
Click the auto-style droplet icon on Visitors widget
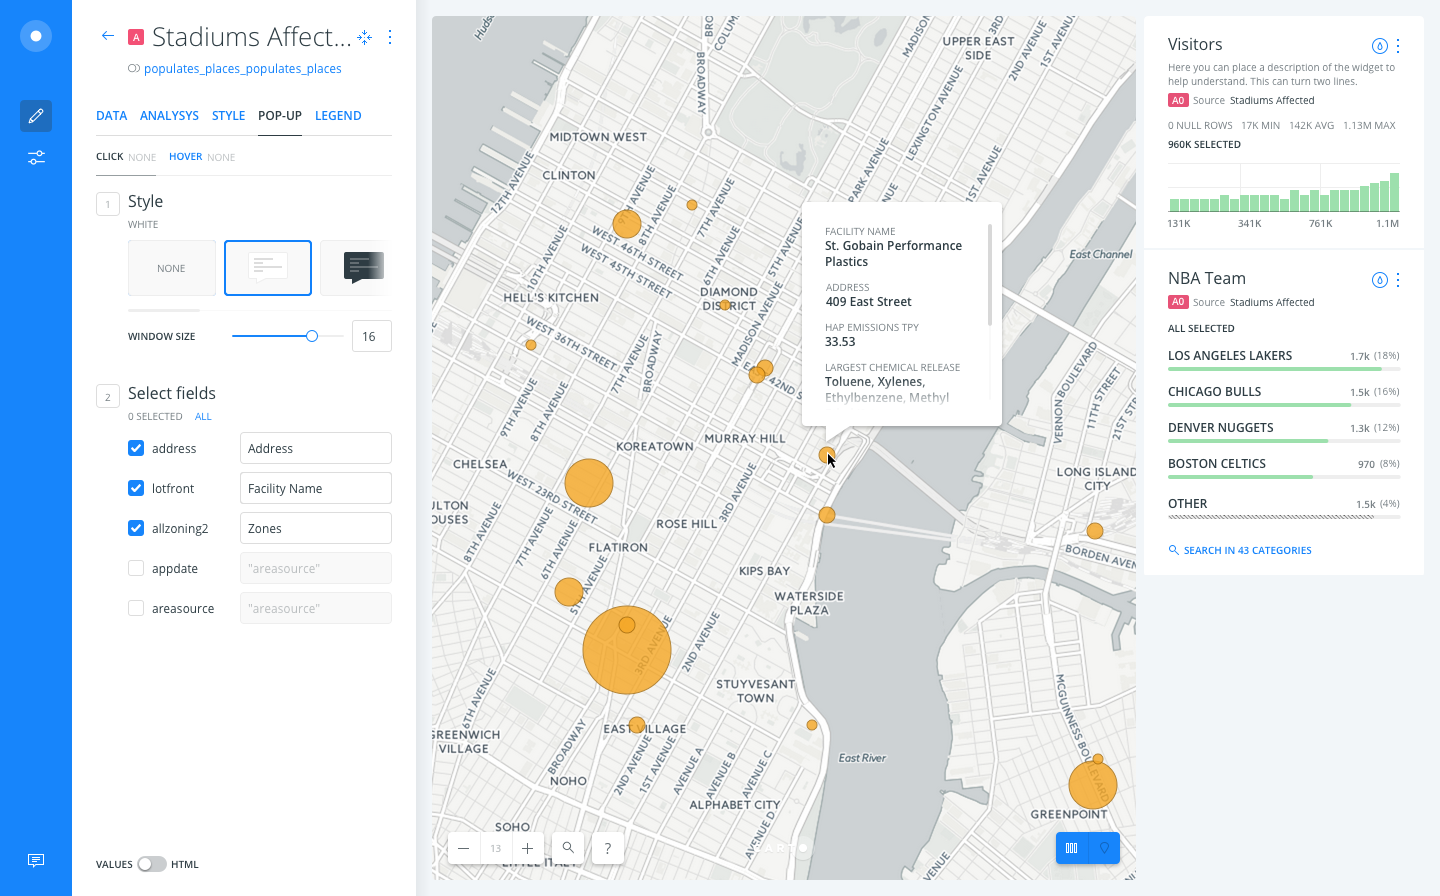click(1379, 45)
